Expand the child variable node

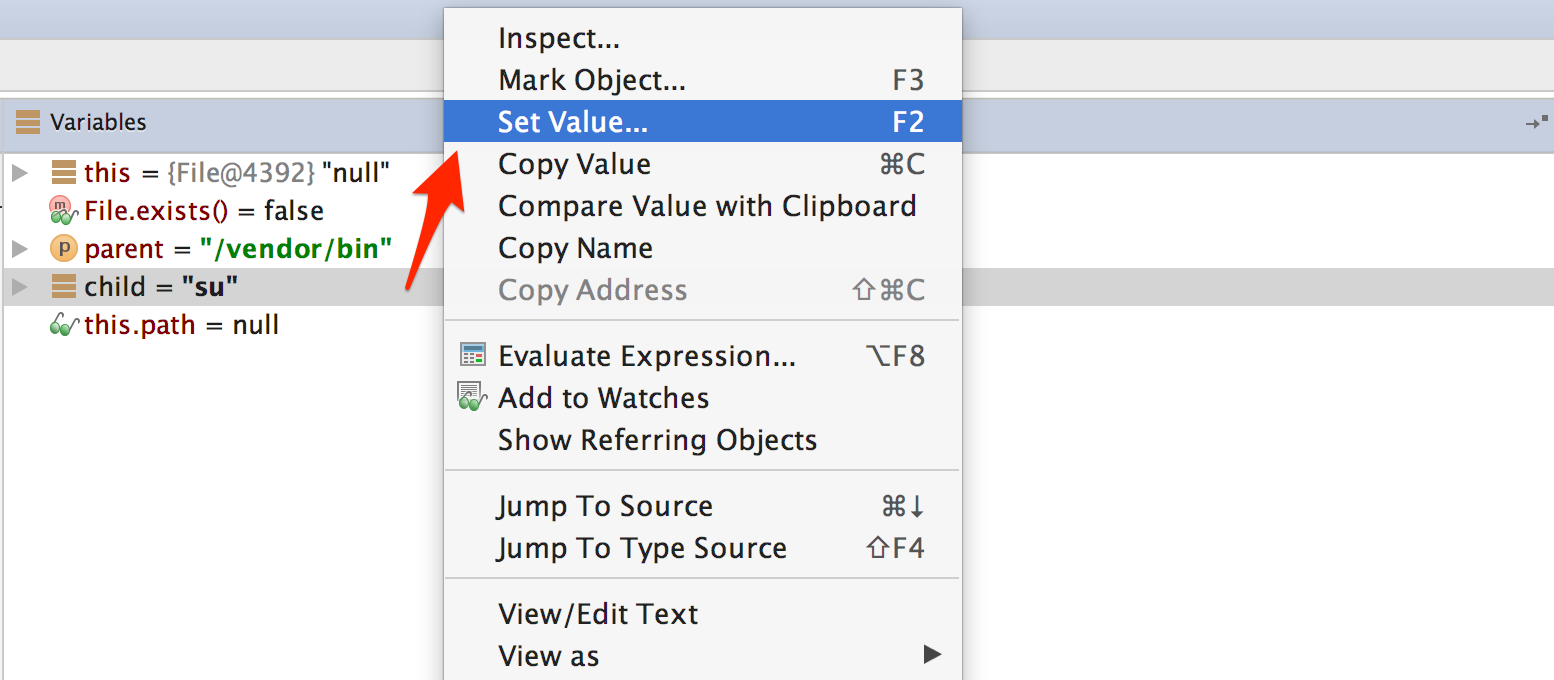tap(19, 287)
